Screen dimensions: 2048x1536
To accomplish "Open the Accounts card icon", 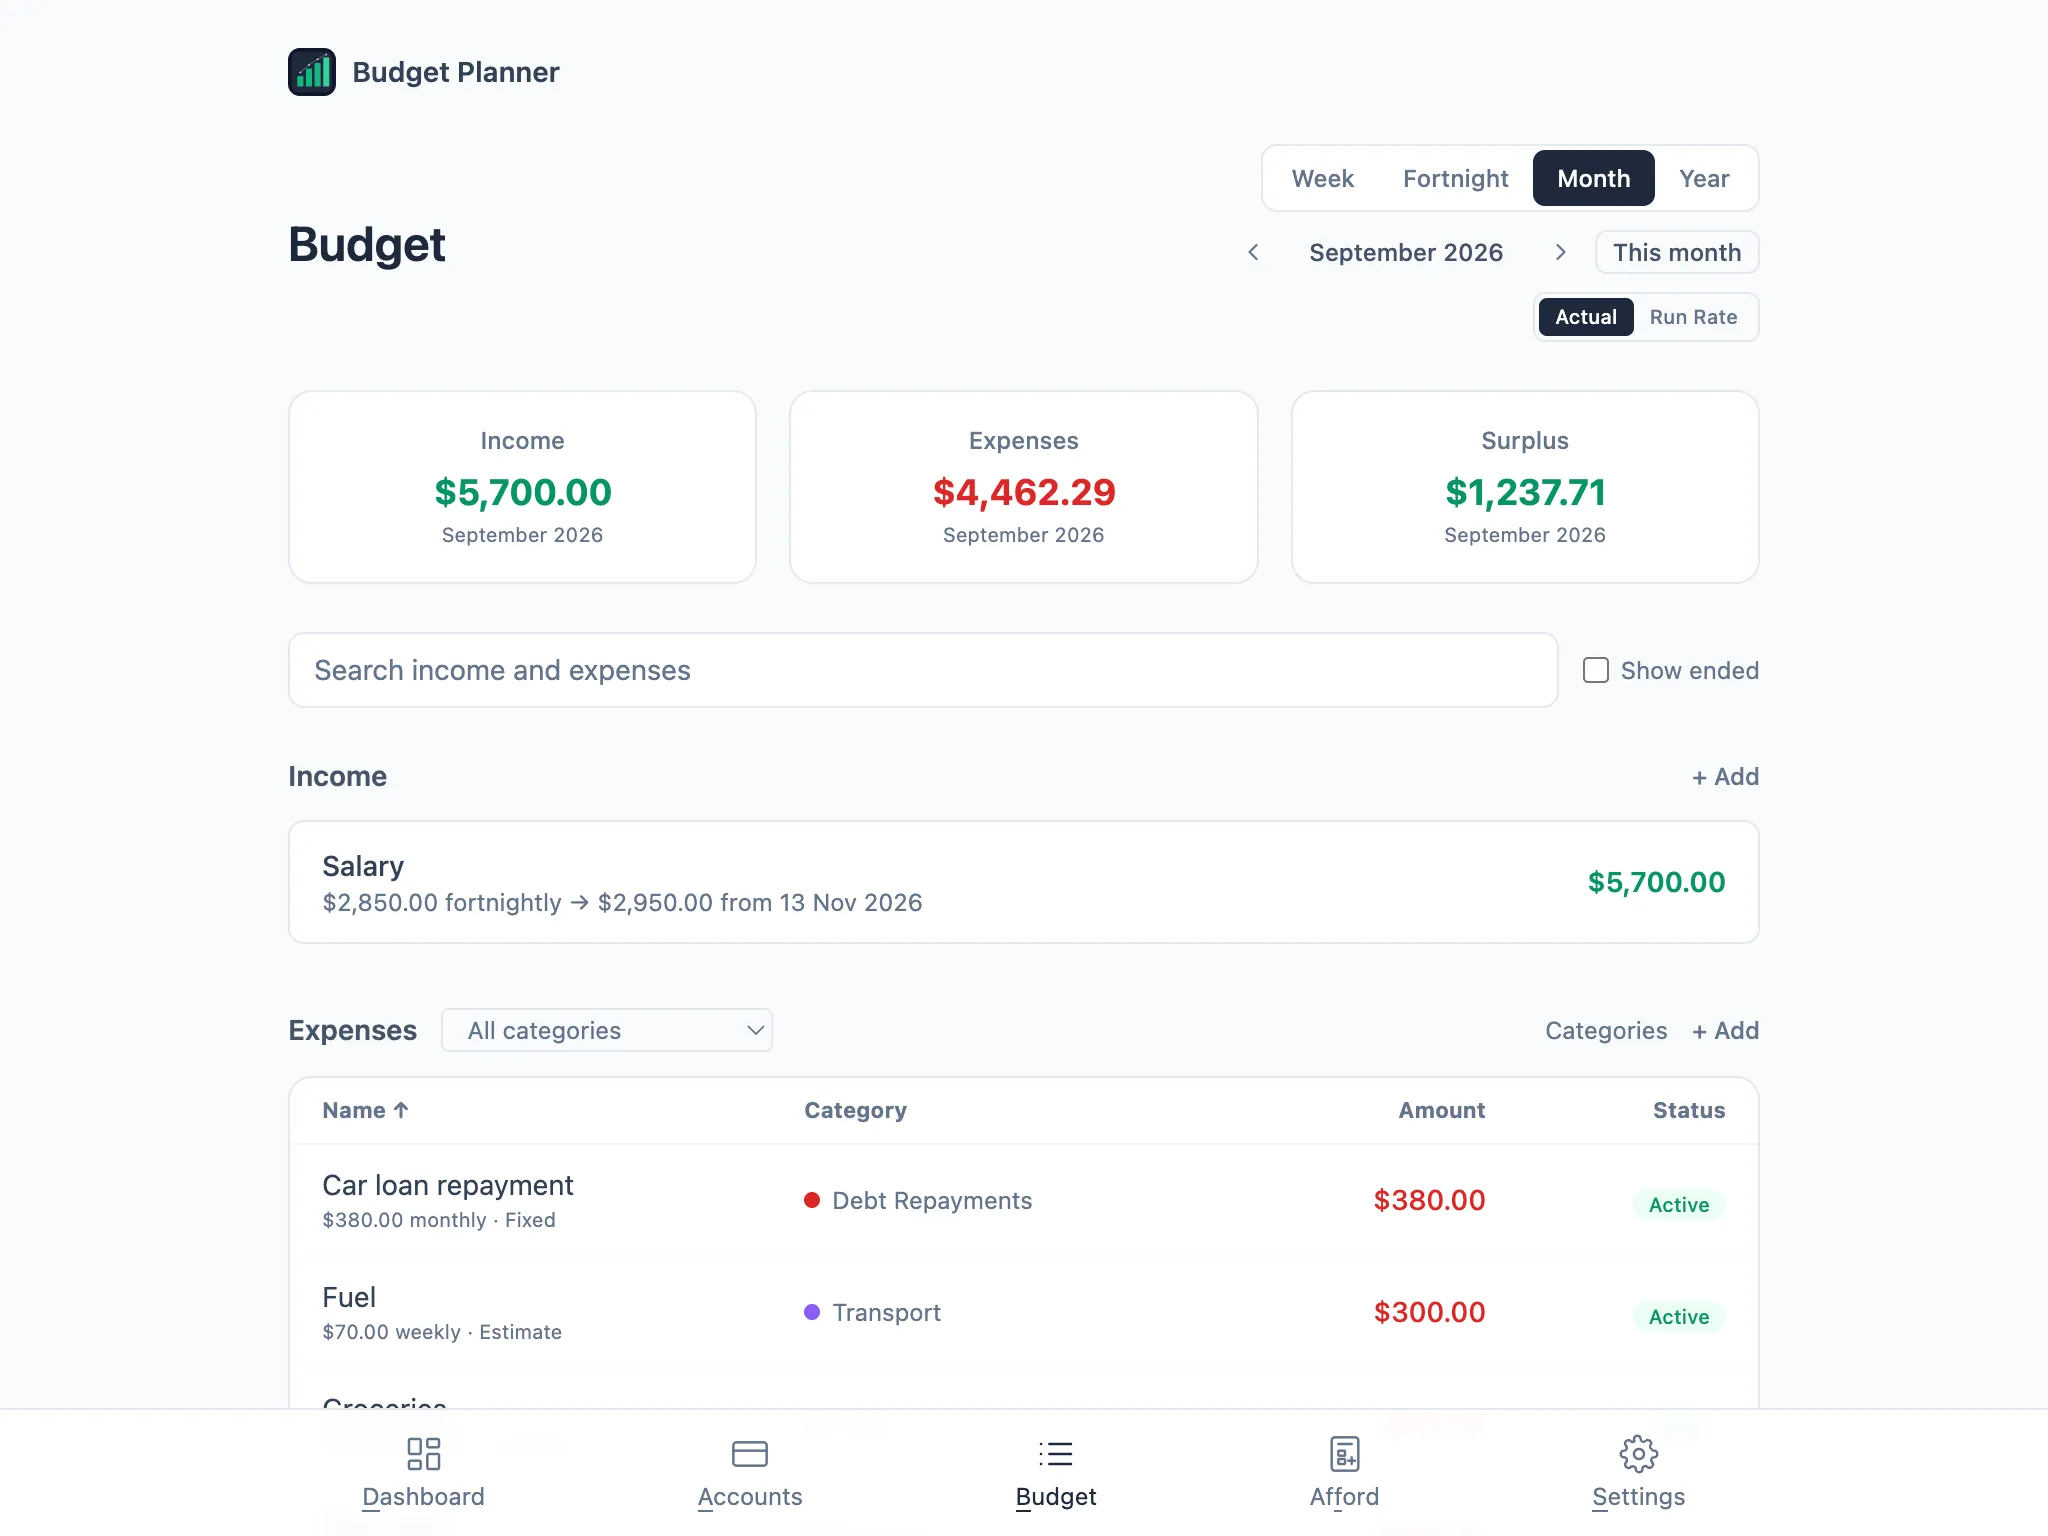I will [750, 1454].
